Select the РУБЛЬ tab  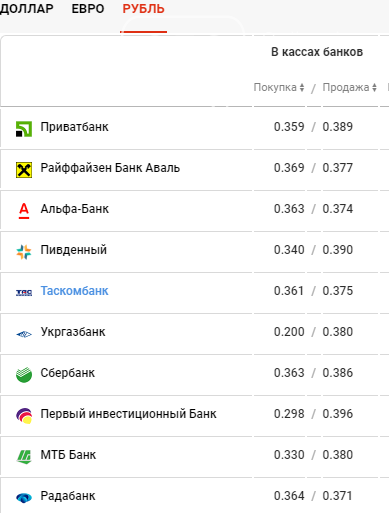[x=143, y=9]
